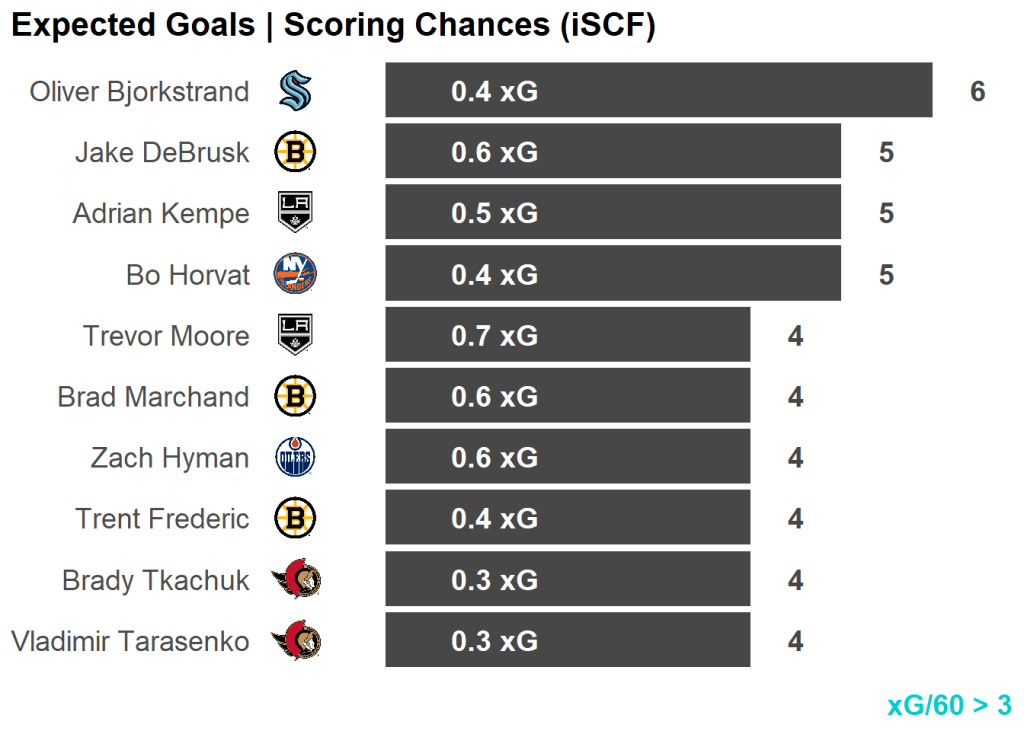
Task: Select the Kings logo beside Trevor Moore
Action: coord(295,335)
